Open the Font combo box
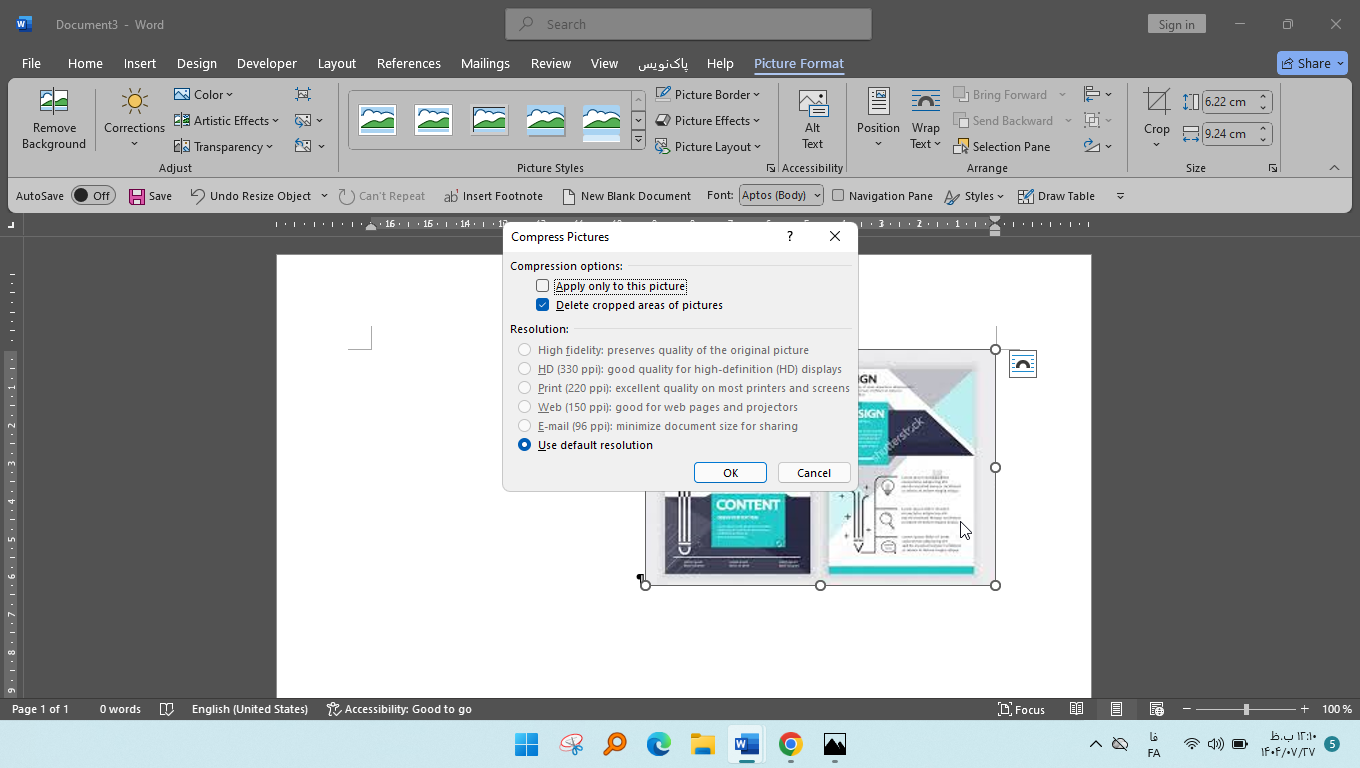Screen dimensions: 1360x768 (x=781, y=196)
